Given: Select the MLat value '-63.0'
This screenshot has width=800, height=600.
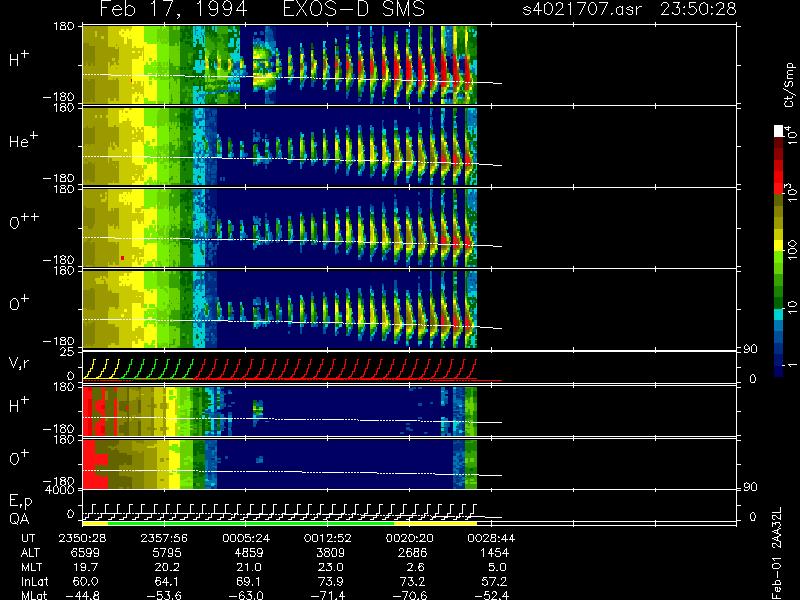Looking at the screenshot, I should (246, 595).
